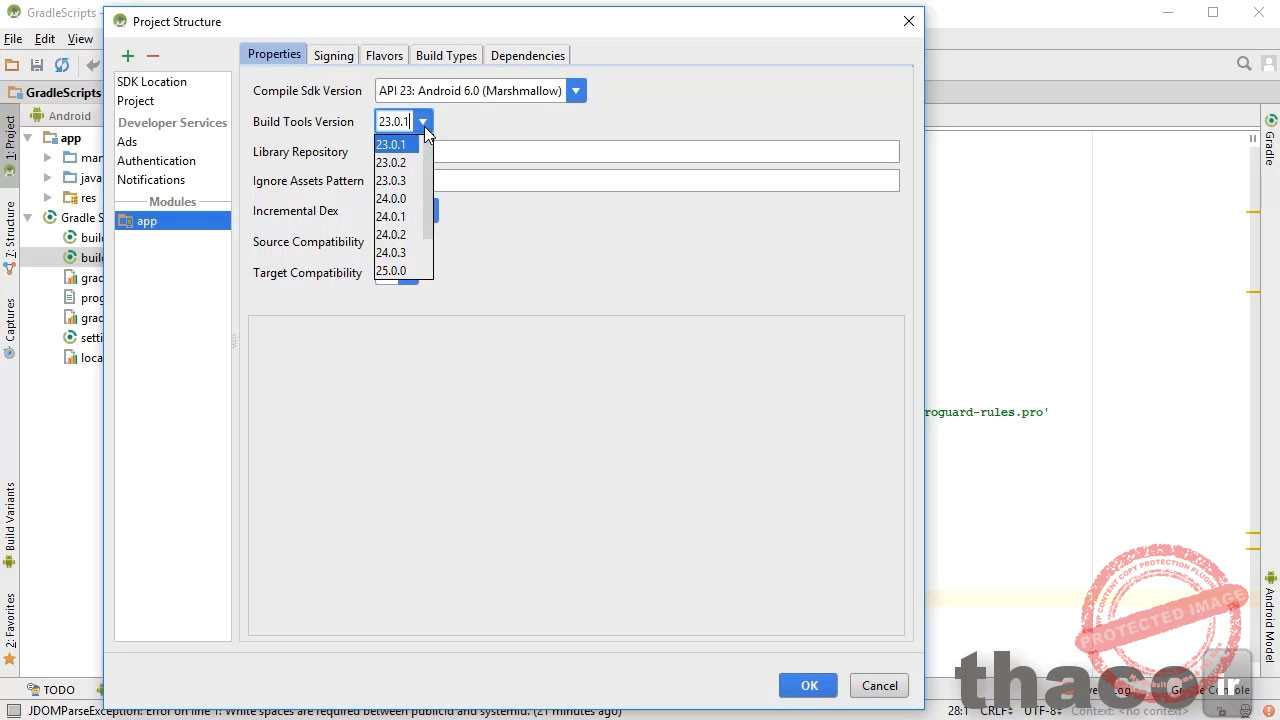The width and height of the screenshot is (1280, 720).
Task: Select the Ads developer service
Action: click(x=127, y=141)
